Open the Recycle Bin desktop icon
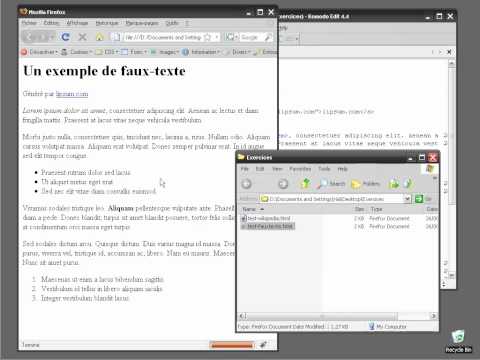This screenshot has width=480, height=360. (x=459, y=341)
